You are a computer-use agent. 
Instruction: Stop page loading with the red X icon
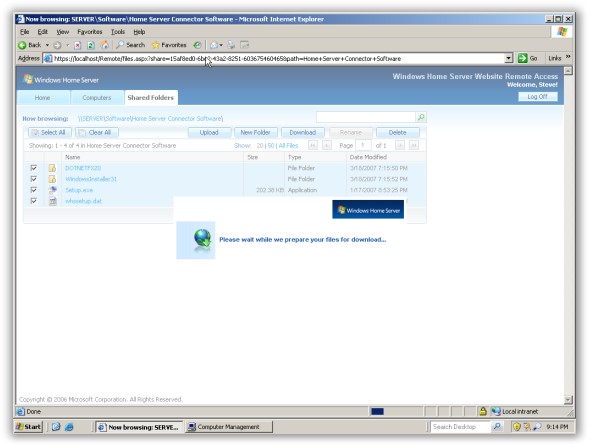tap(78, 45)
